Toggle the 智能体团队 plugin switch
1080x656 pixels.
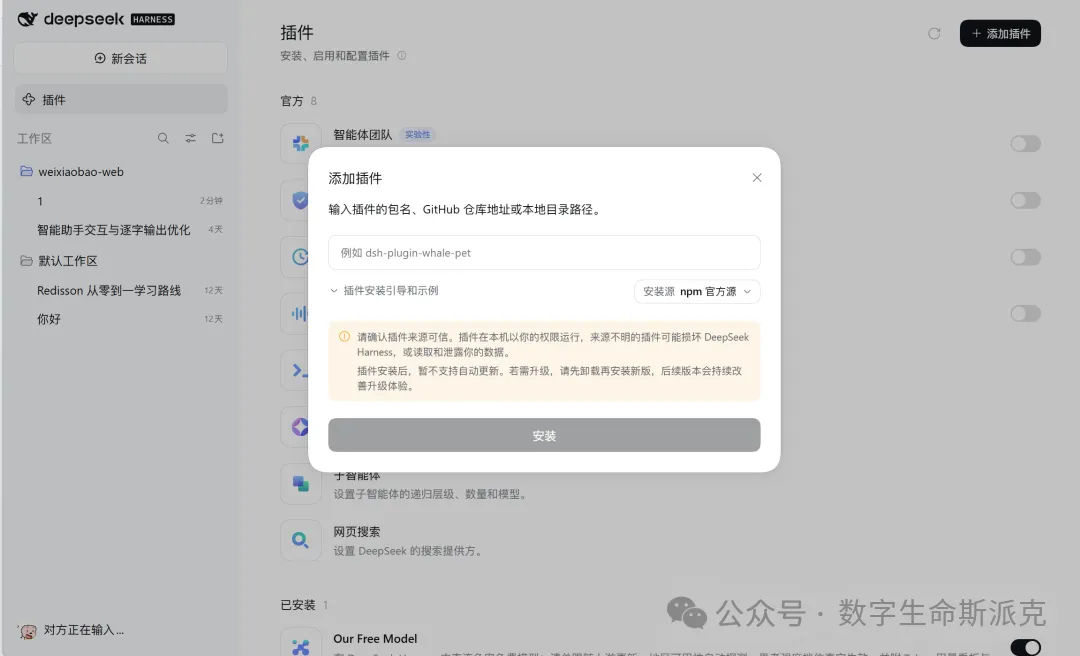point(1026,143)
